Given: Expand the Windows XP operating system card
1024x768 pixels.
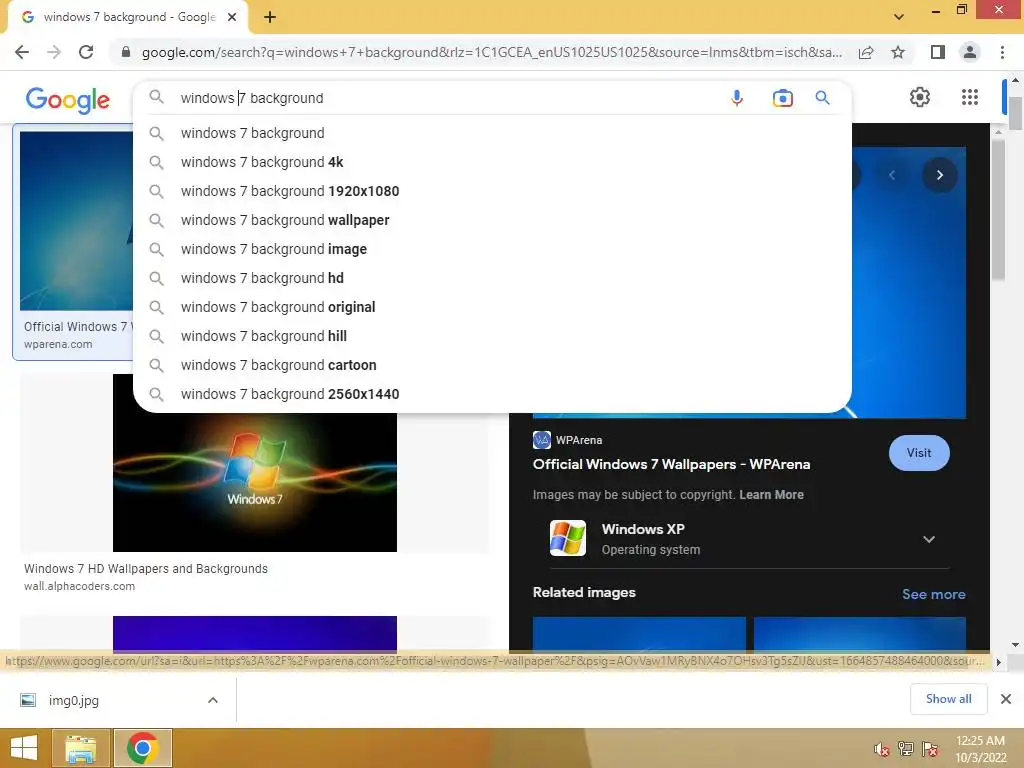Looking at the screenshot, I should (929, 539).
